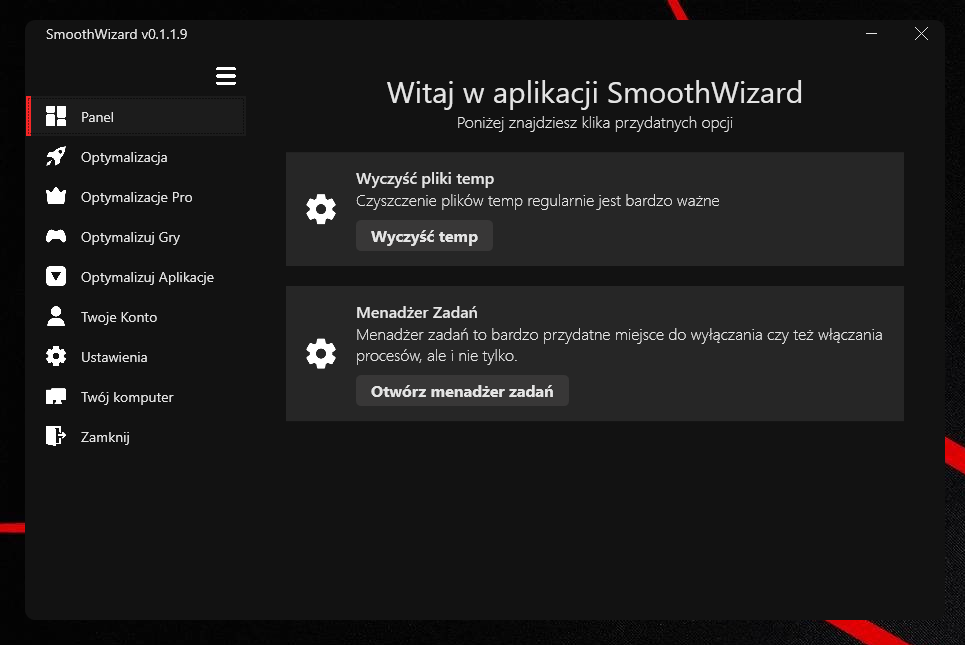The image size is (965, 645).
Task: Click the Witaj w aplikacji SmoothWizard heading
Action: click(595, 93)
